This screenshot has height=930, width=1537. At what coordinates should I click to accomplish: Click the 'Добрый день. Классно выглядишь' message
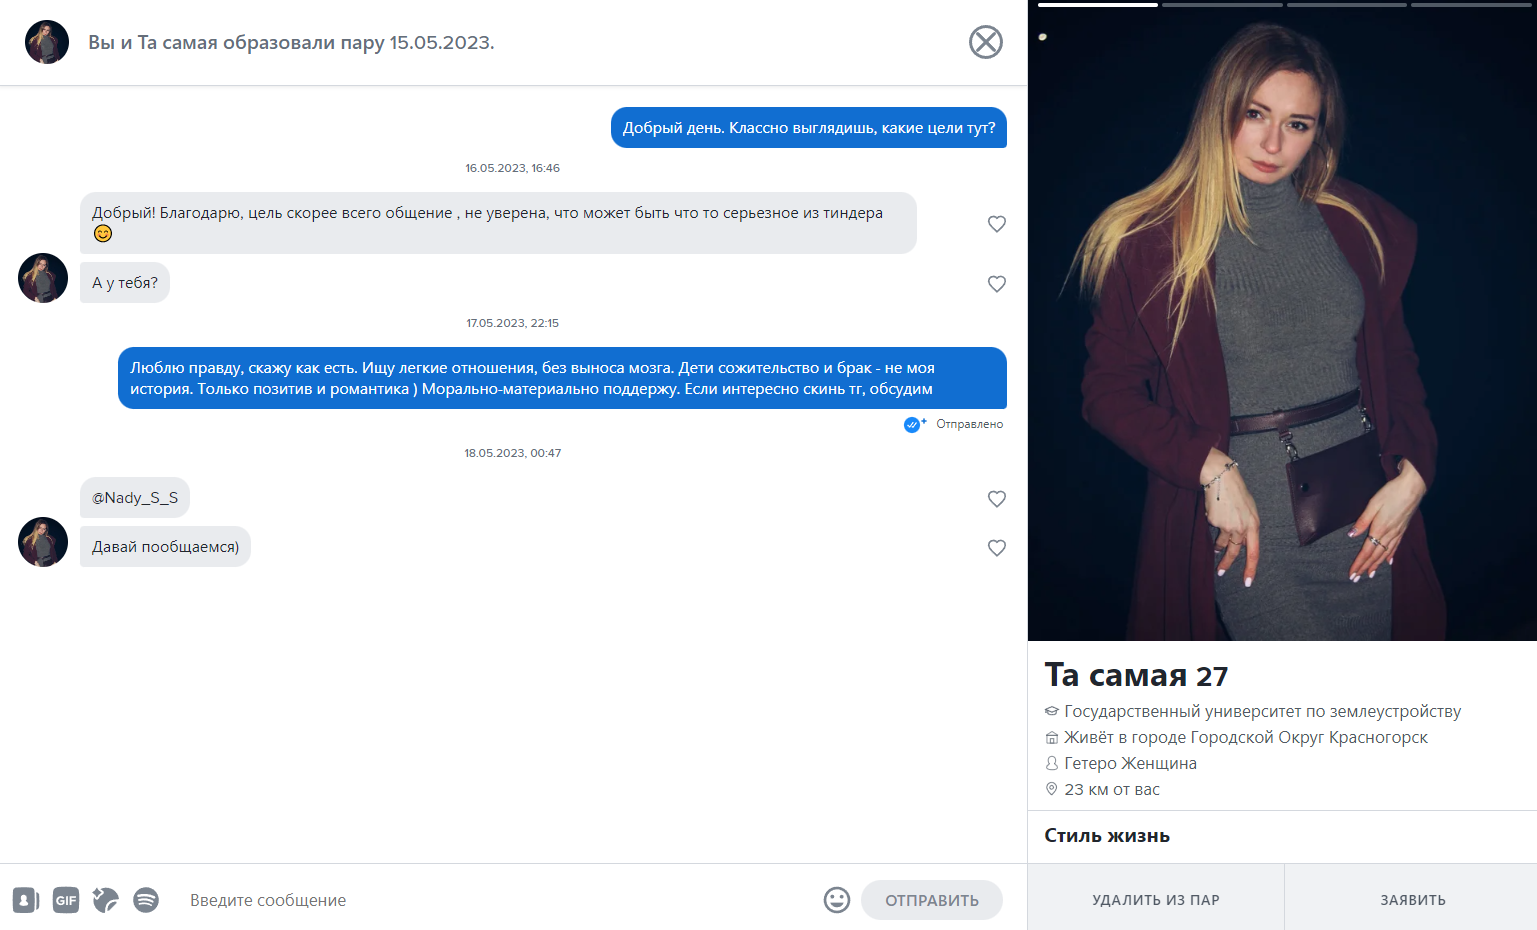click(x=809, y=128)
